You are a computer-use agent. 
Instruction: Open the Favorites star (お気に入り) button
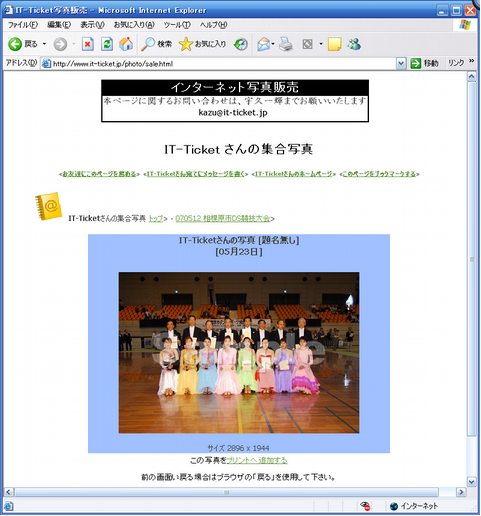[202, 44]
